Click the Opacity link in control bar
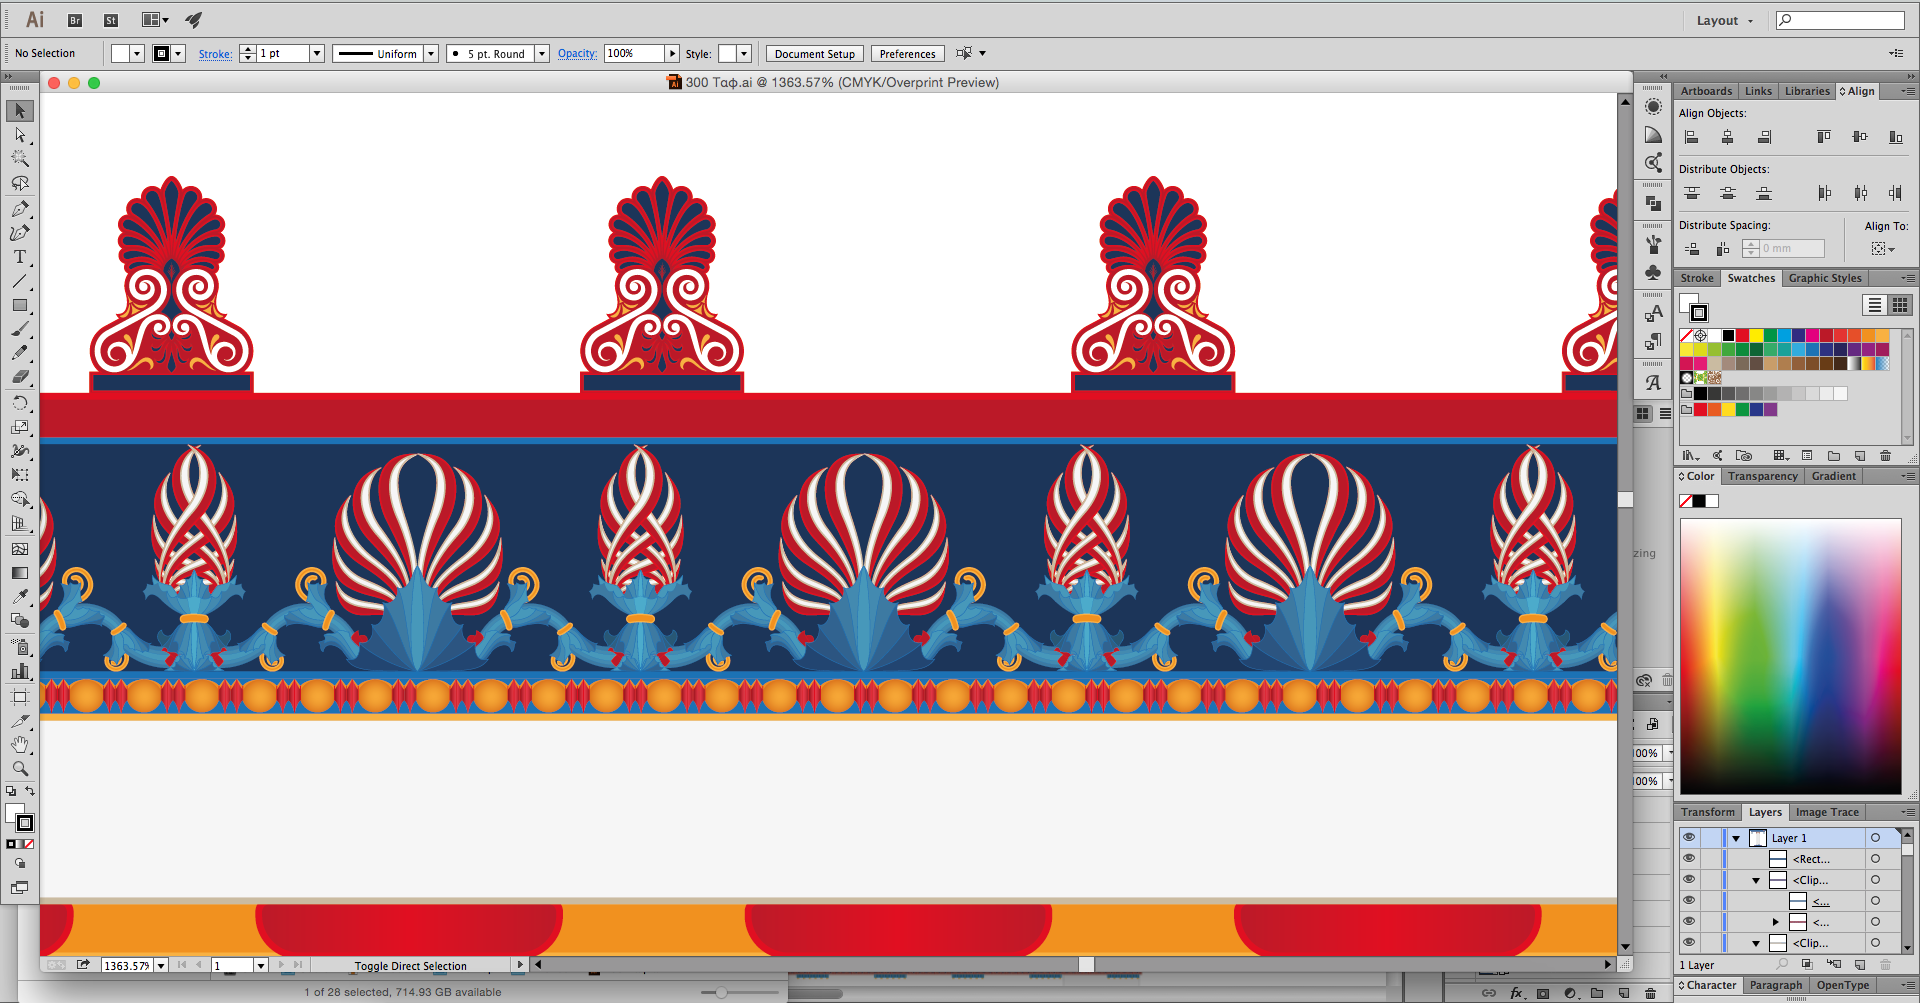1920x1003 pixels. click(x=577, y=53)
